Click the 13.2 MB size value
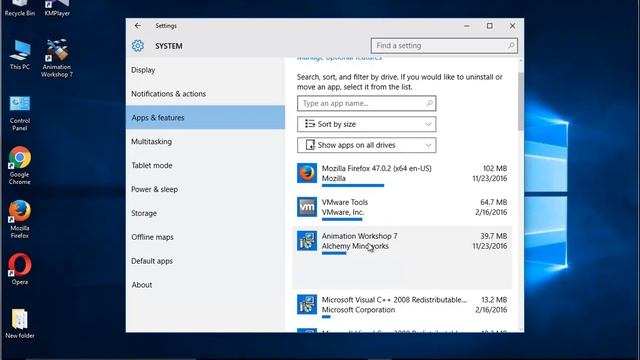 tap(494, 300)
